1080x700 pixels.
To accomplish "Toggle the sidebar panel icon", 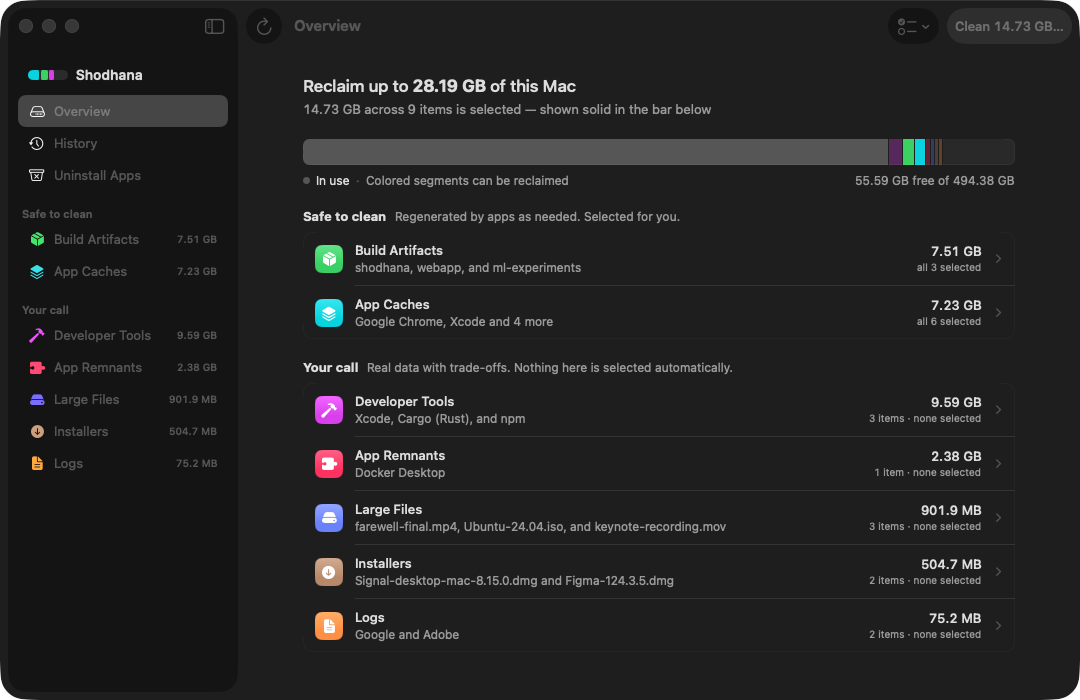I will click(x=214, y=26).
